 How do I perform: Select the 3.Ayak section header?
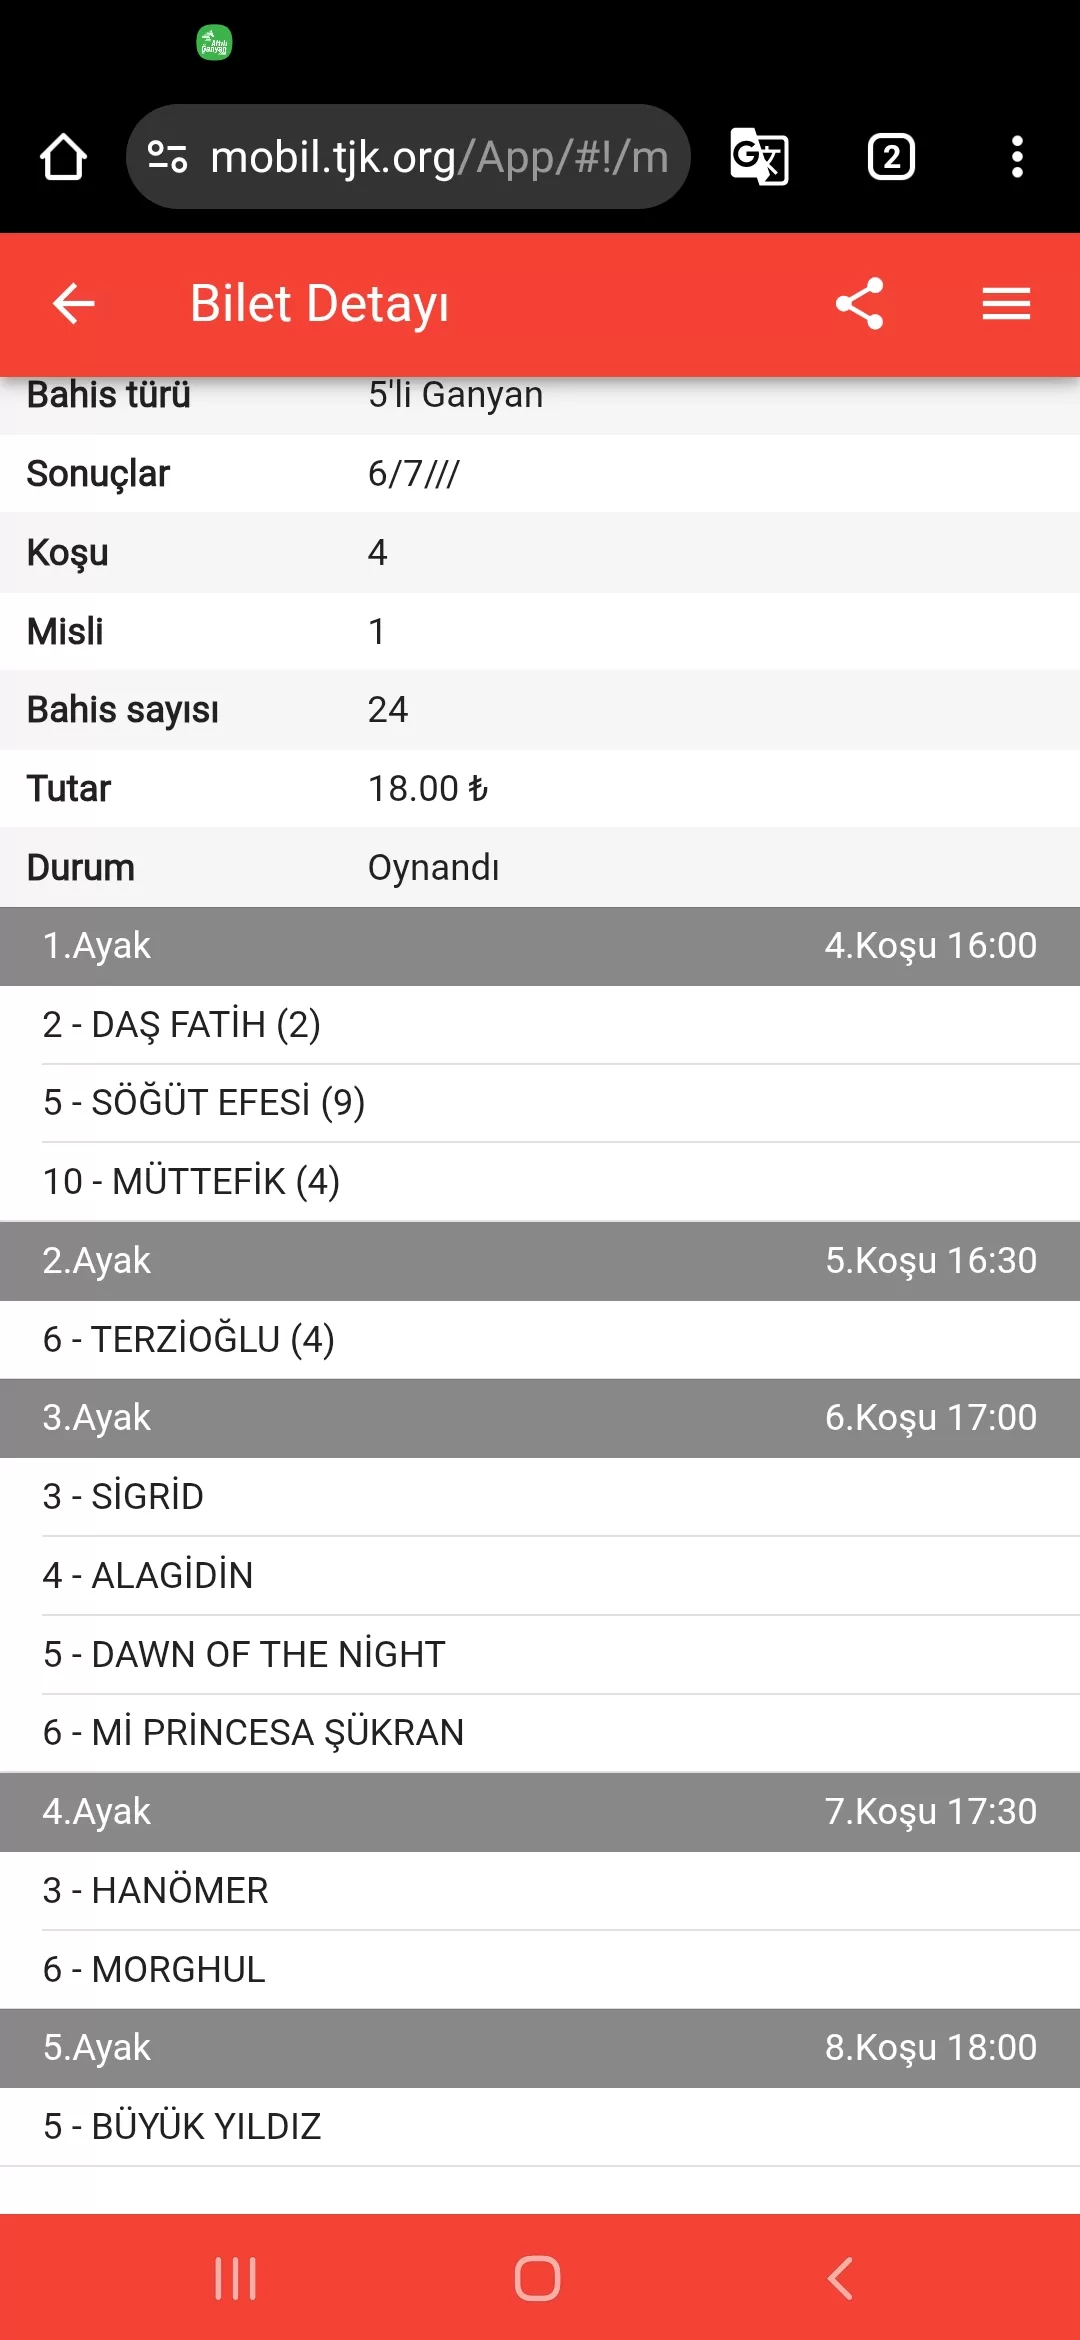coord(540,1418)
